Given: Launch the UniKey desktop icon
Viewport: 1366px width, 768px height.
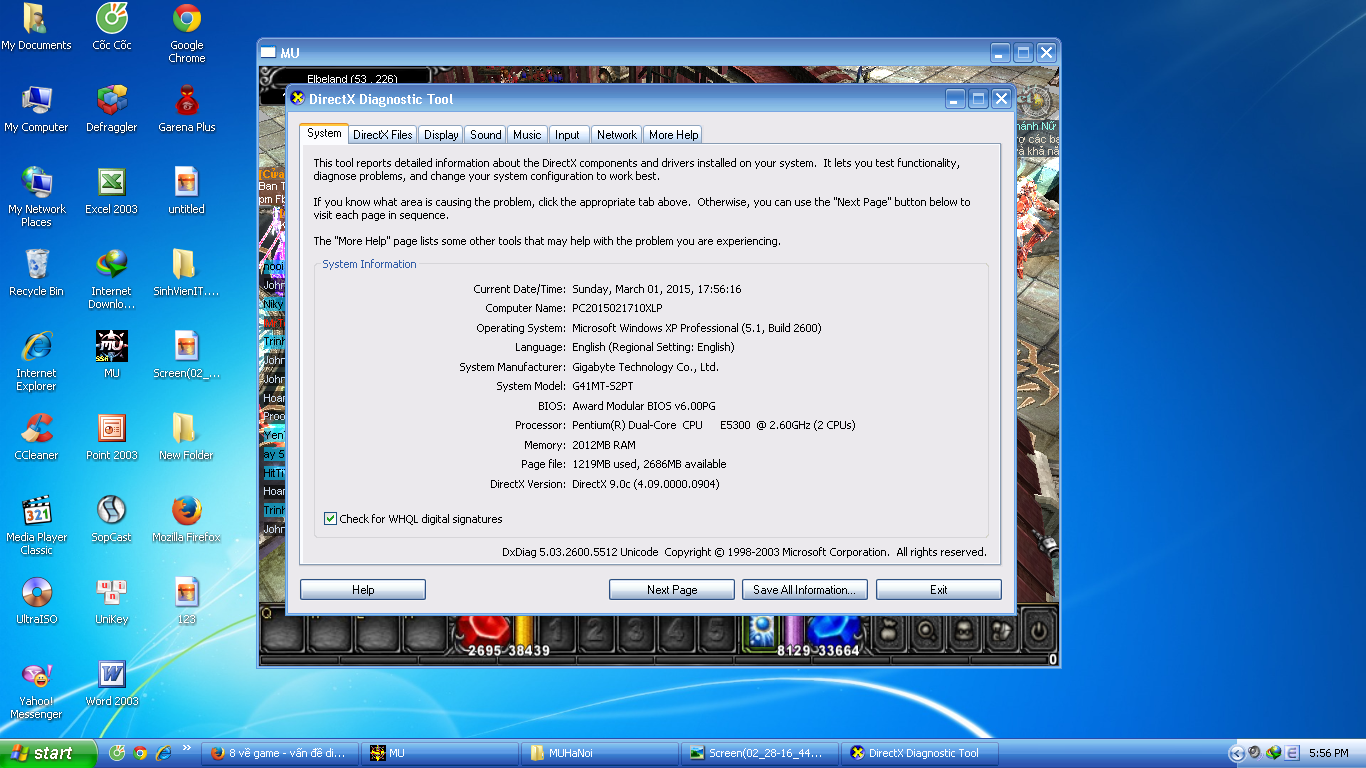Looking at the screenshot, I should (112, 601).
